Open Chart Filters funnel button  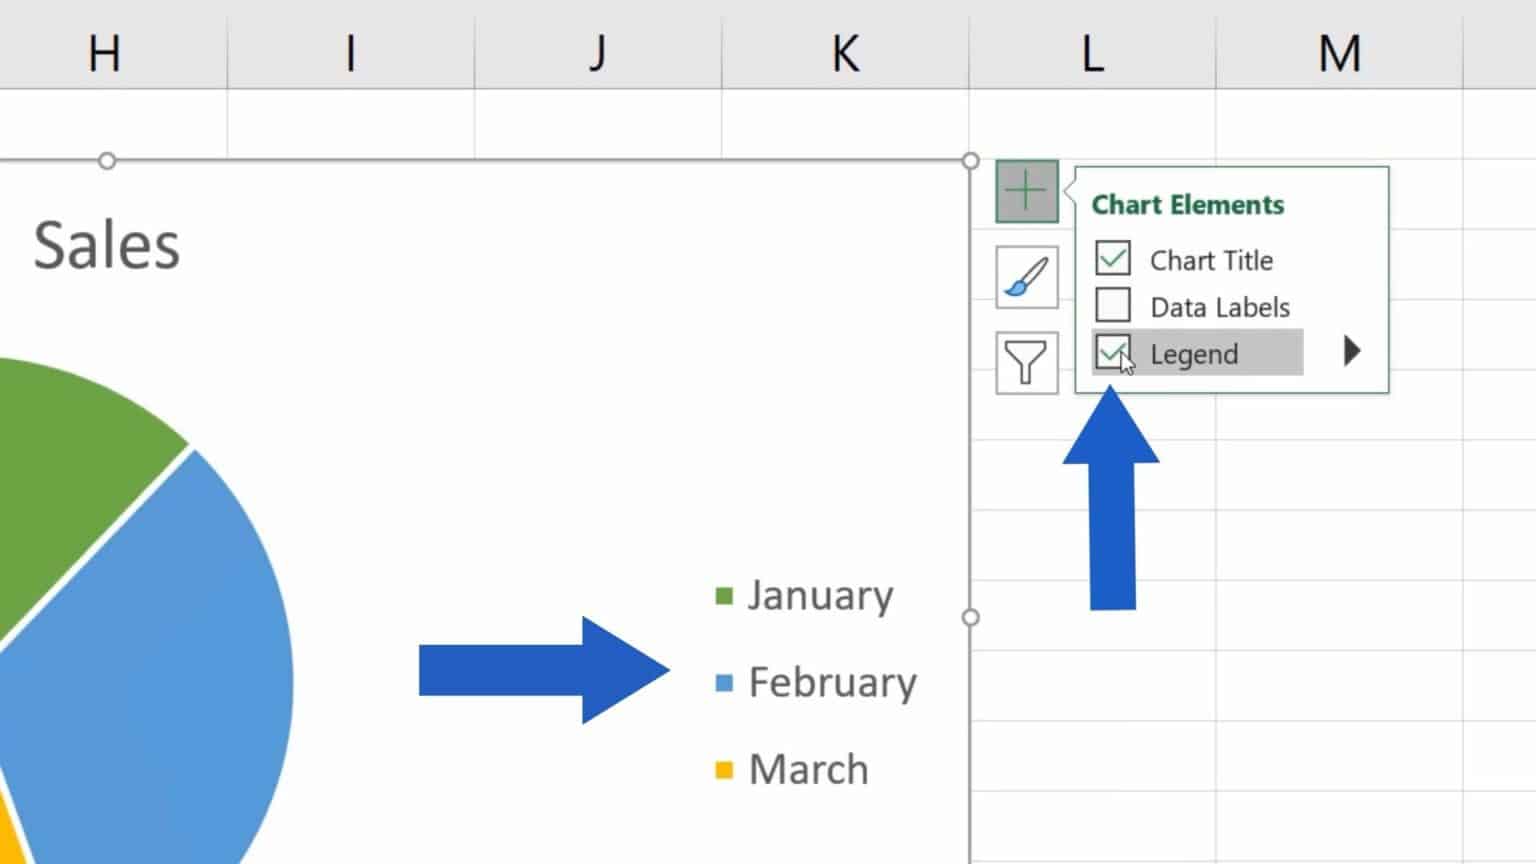click(1026, 363)
